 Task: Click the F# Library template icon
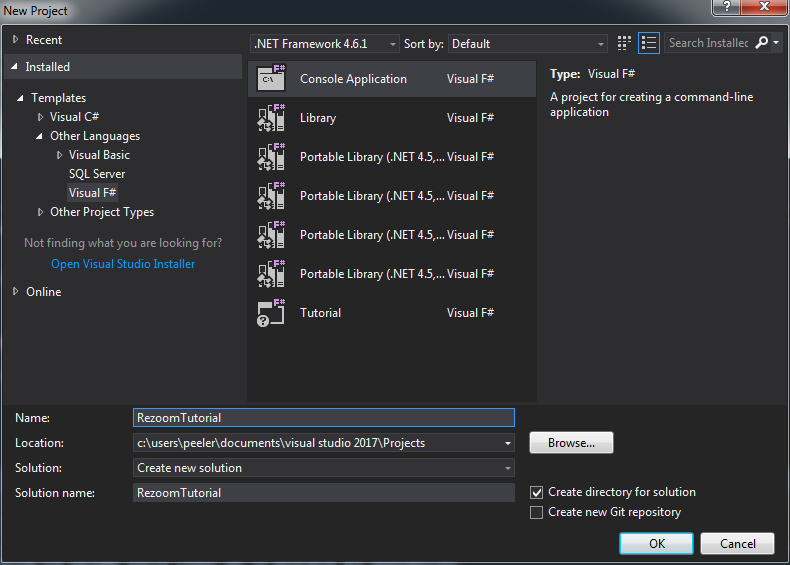pos(271,118)
